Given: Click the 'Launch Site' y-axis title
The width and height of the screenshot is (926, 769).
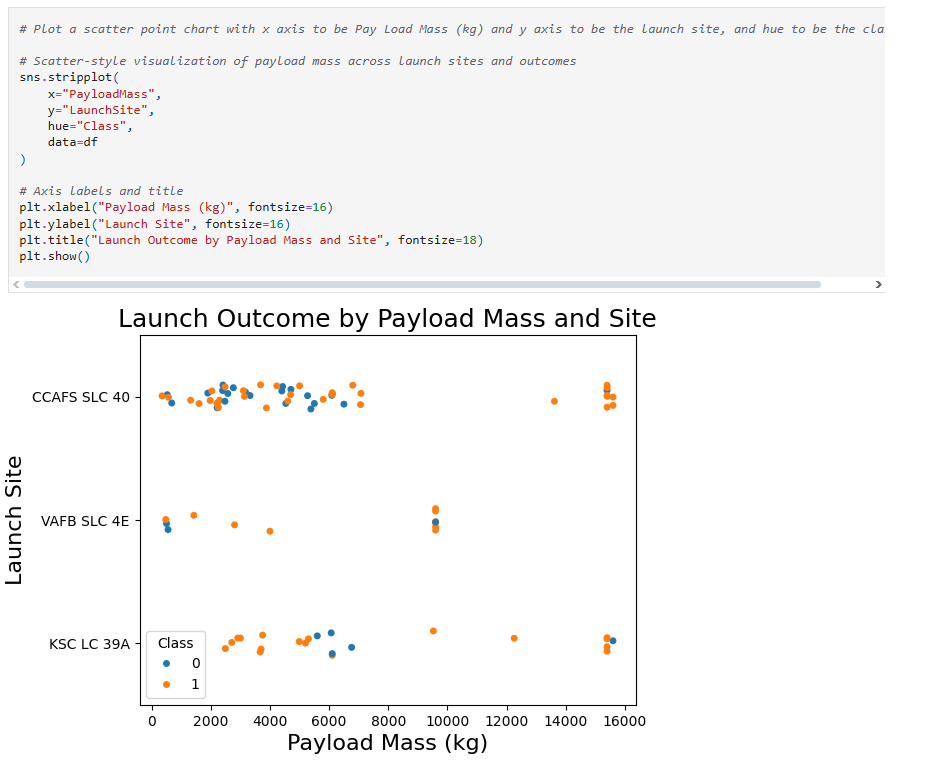Looking at the screenshot, I should point(13,520).
